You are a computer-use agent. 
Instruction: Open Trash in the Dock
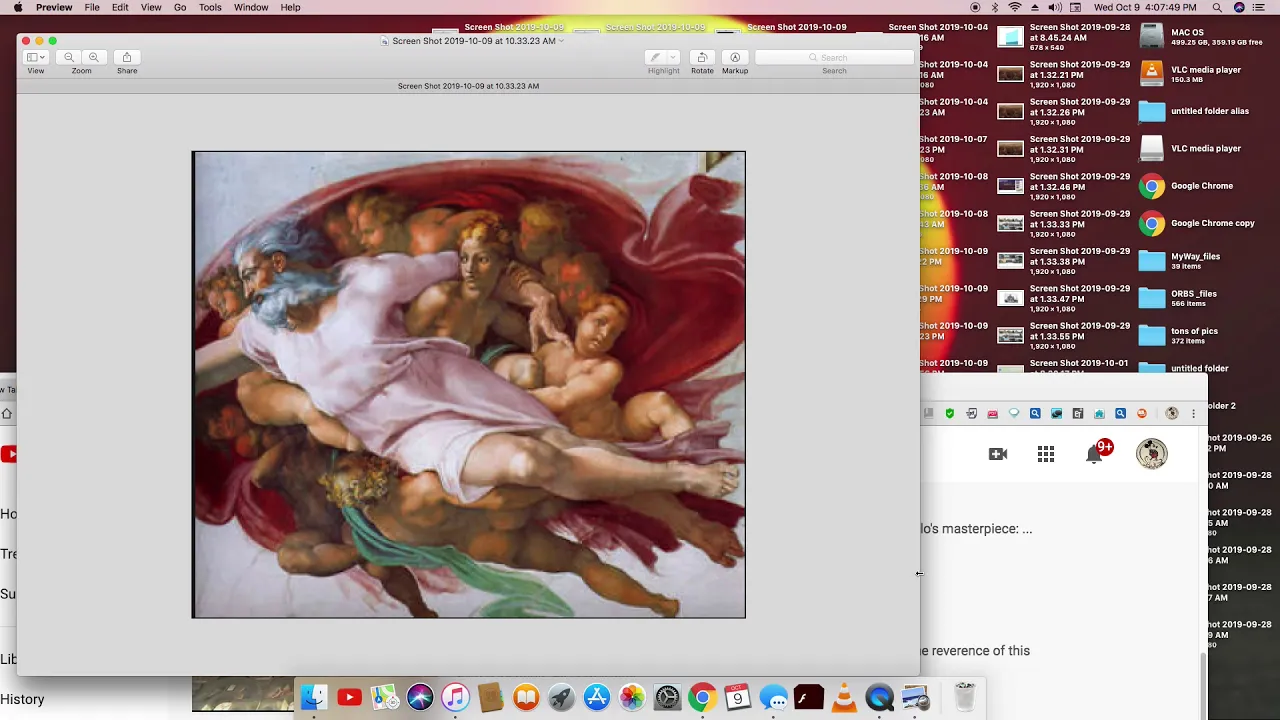click(964, 697)
